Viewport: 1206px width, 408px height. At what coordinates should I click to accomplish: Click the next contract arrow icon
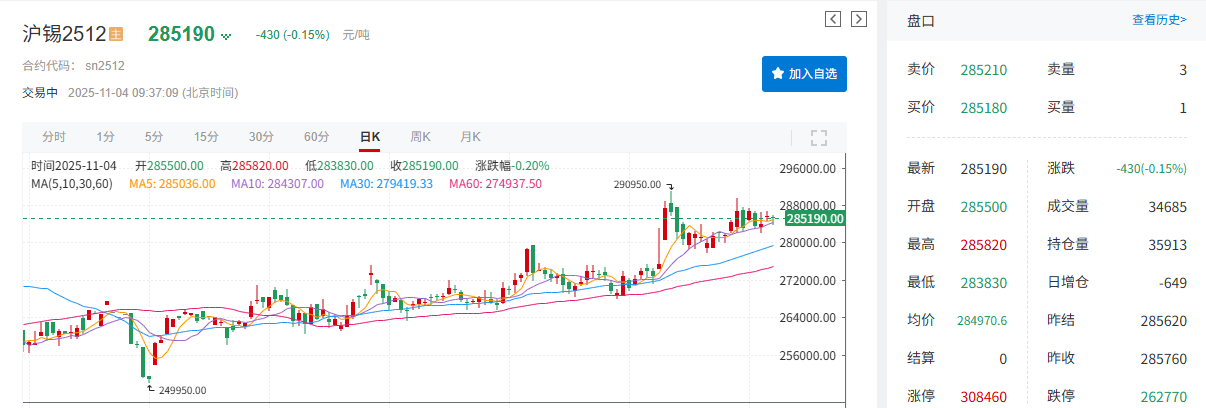click(858, 19)
